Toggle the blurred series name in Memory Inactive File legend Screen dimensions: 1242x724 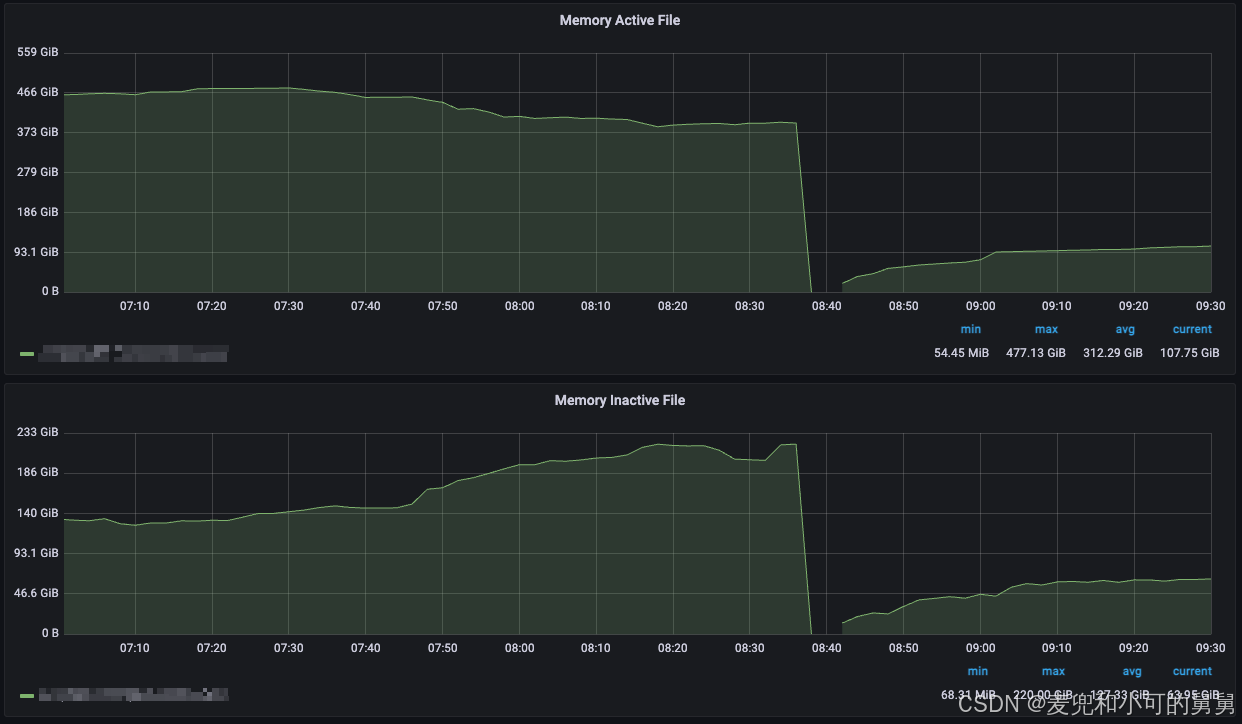click(x=133, y=694)
